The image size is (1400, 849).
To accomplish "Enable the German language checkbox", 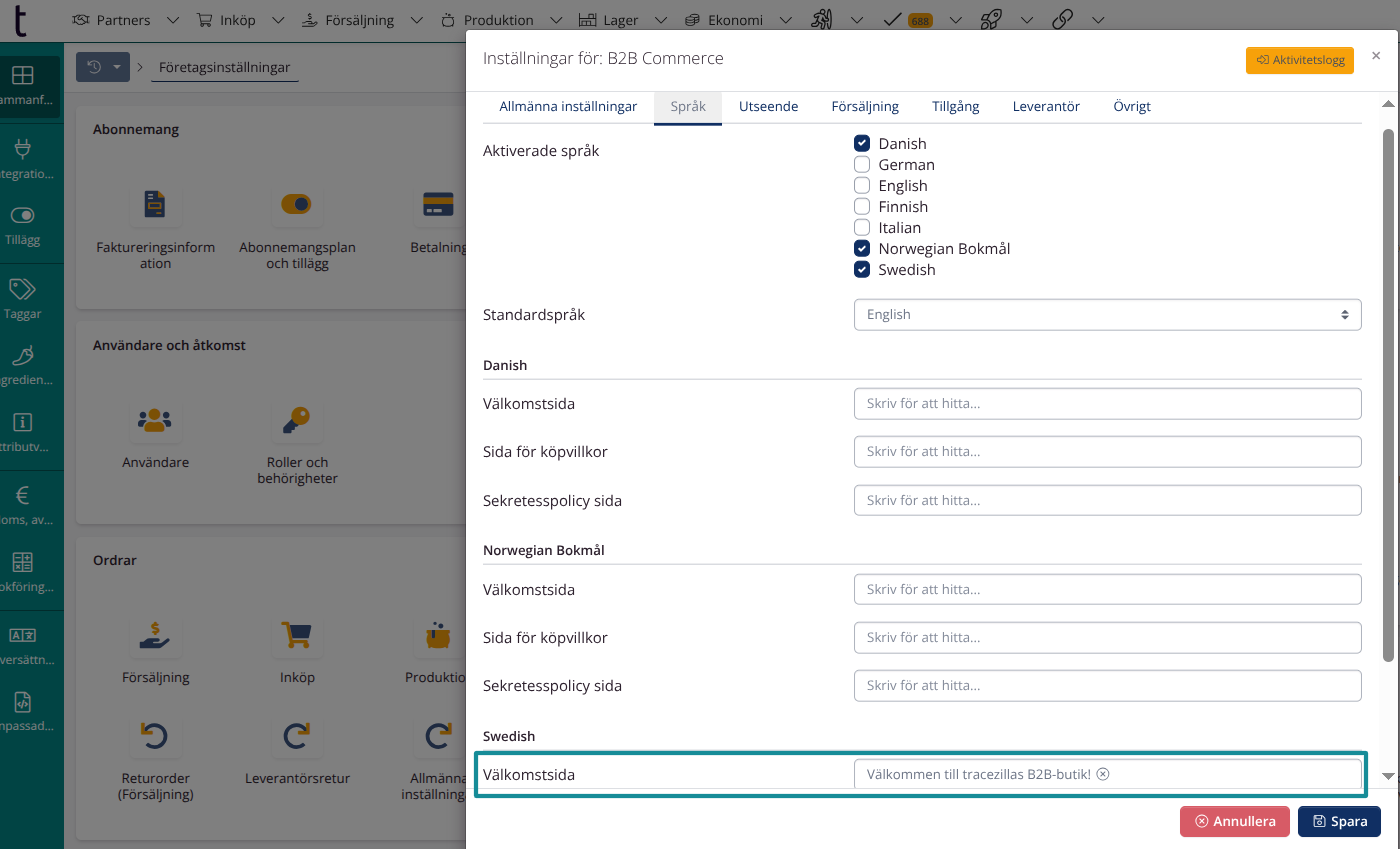I will [862, 164].
